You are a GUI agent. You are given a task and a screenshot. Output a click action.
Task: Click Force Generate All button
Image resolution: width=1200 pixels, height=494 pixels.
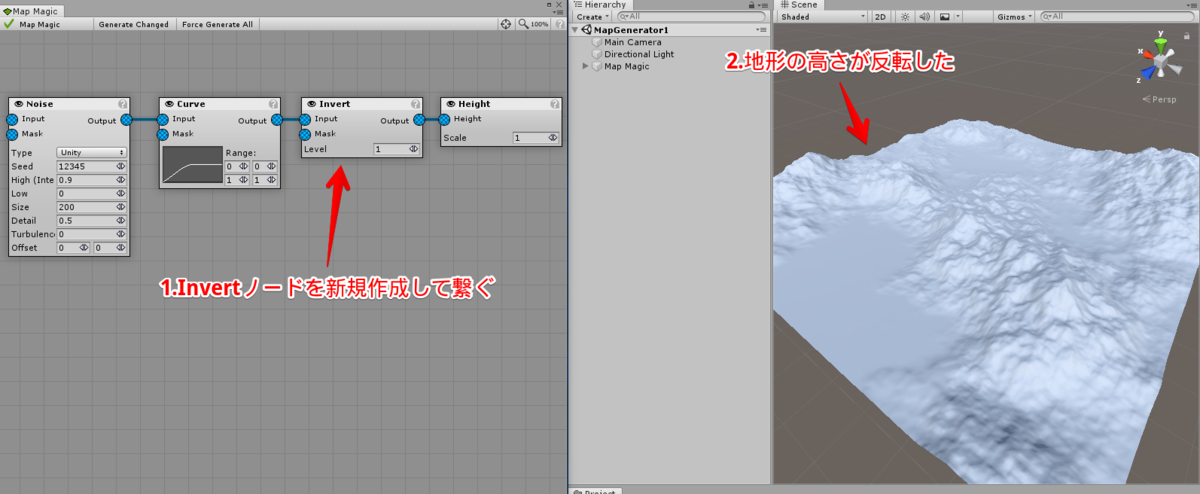point(217,23)
